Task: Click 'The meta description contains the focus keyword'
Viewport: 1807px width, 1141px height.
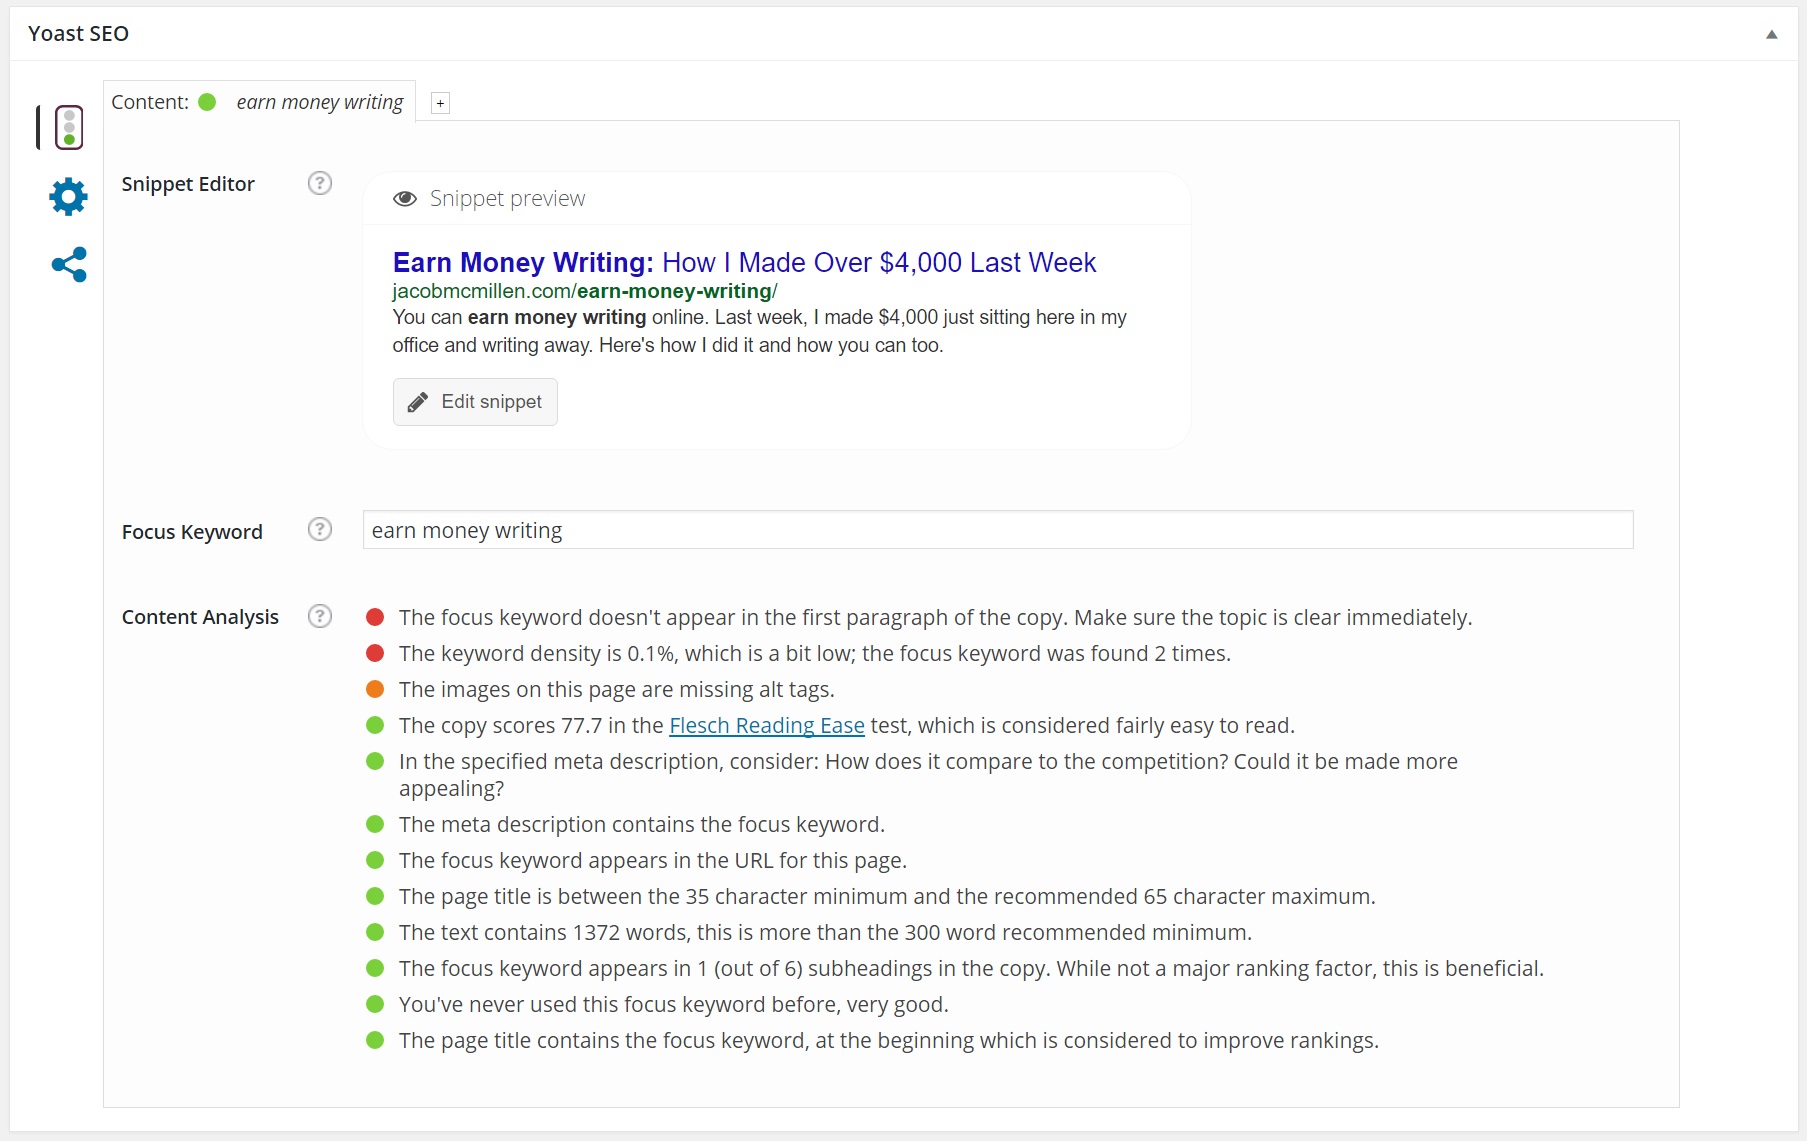Action: click(x=642, y=825)
